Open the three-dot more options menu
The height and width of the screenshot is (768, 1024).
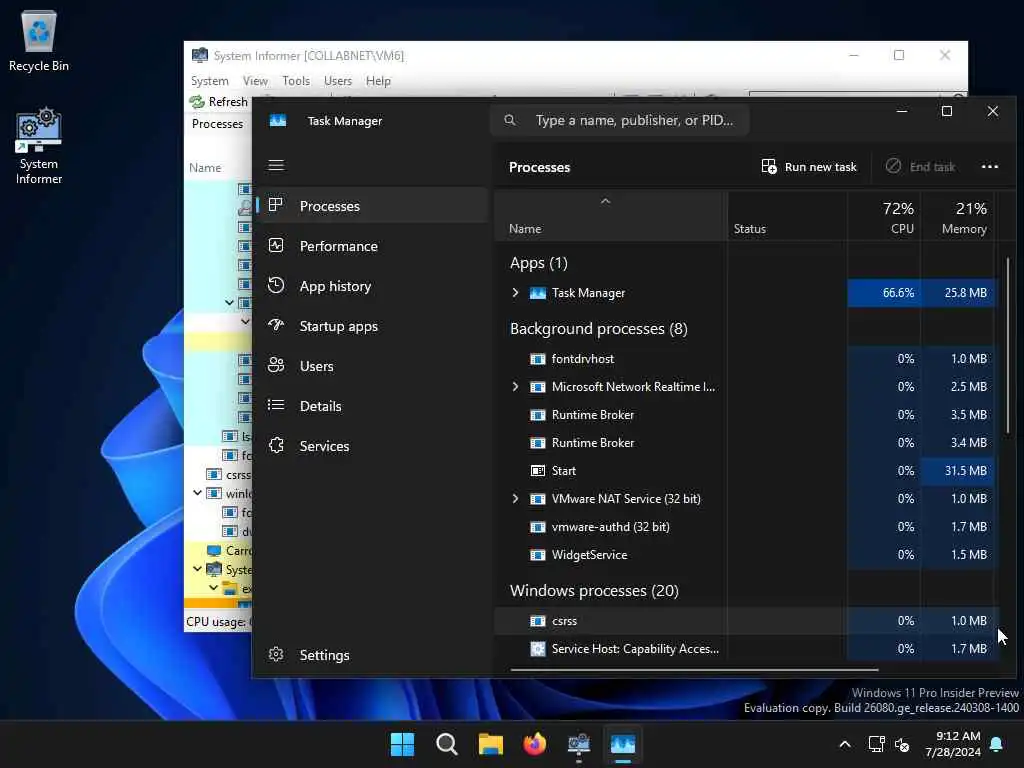(x=989, y=167)
